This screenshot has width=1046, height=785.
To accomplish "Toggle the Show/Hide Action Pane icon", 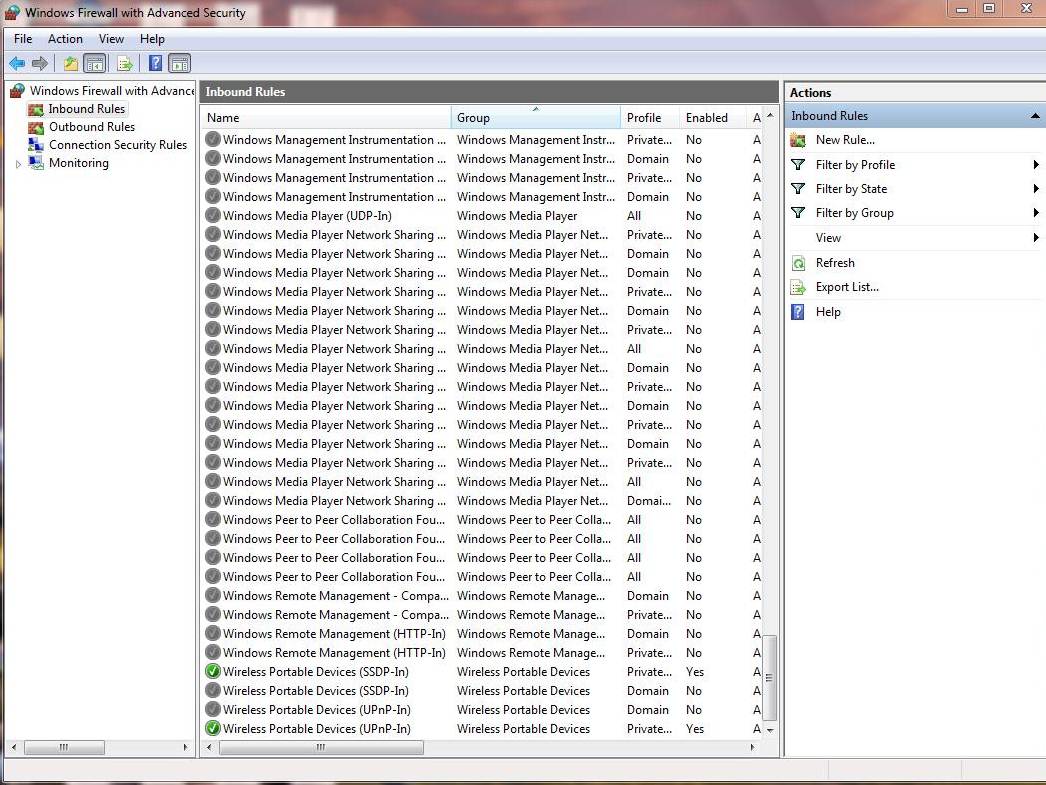I will click(179, 63).
